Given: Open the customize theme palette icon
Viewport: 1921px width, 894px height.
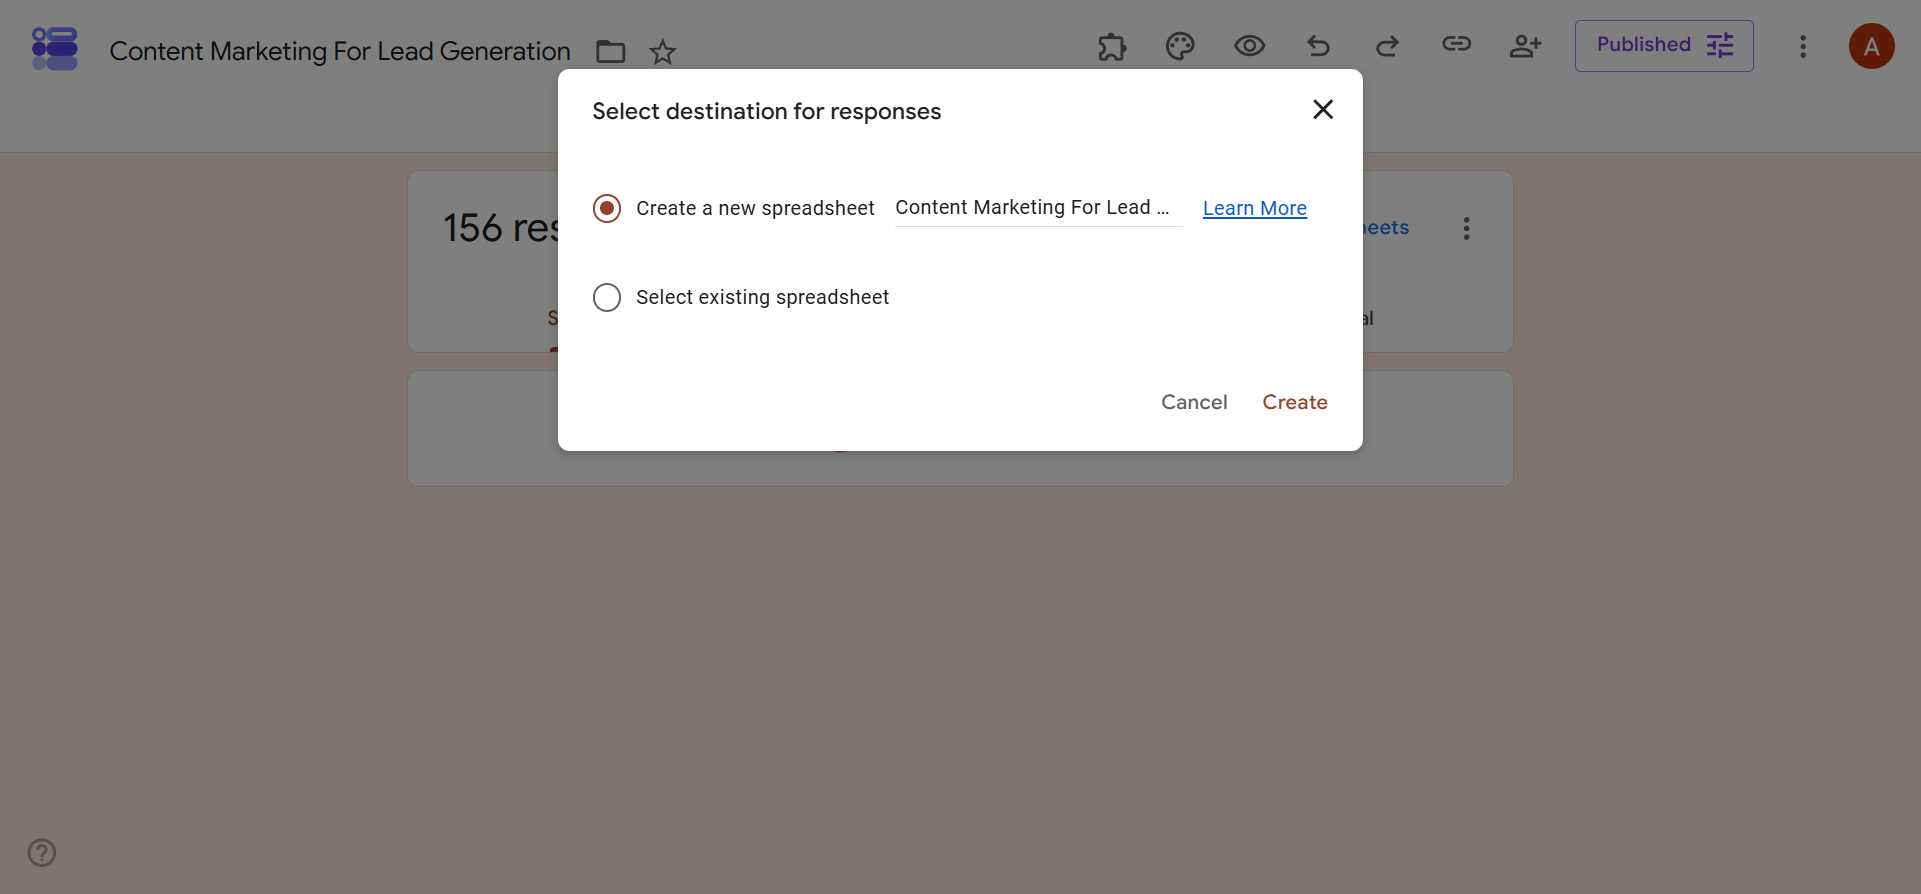Looking at the screenshot, I should pyautogui.click(x=1180, y=46).
